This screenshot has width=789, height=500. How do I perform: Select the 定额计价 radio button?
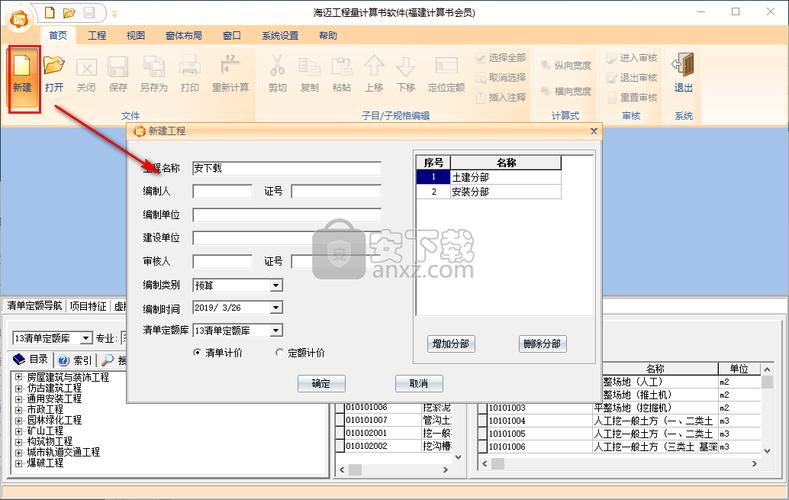[279, 353]
